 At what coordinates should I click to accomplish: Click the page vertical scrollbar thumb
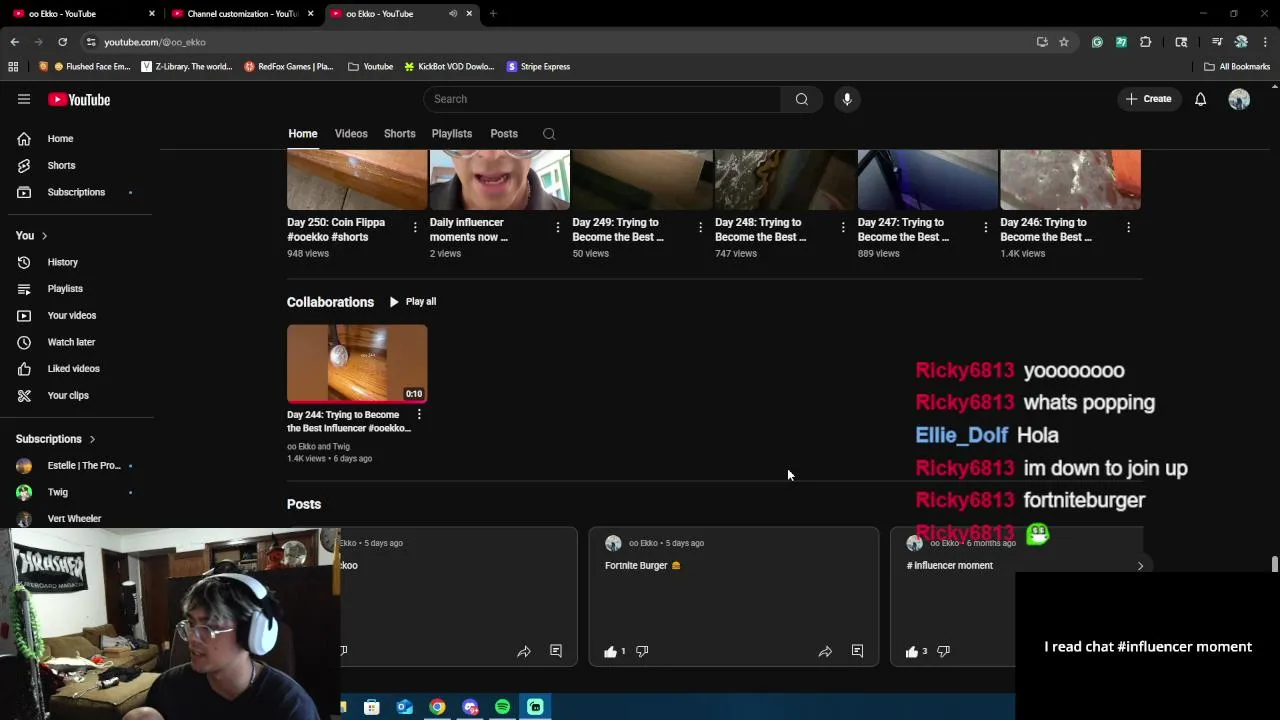coord(1274,565)
